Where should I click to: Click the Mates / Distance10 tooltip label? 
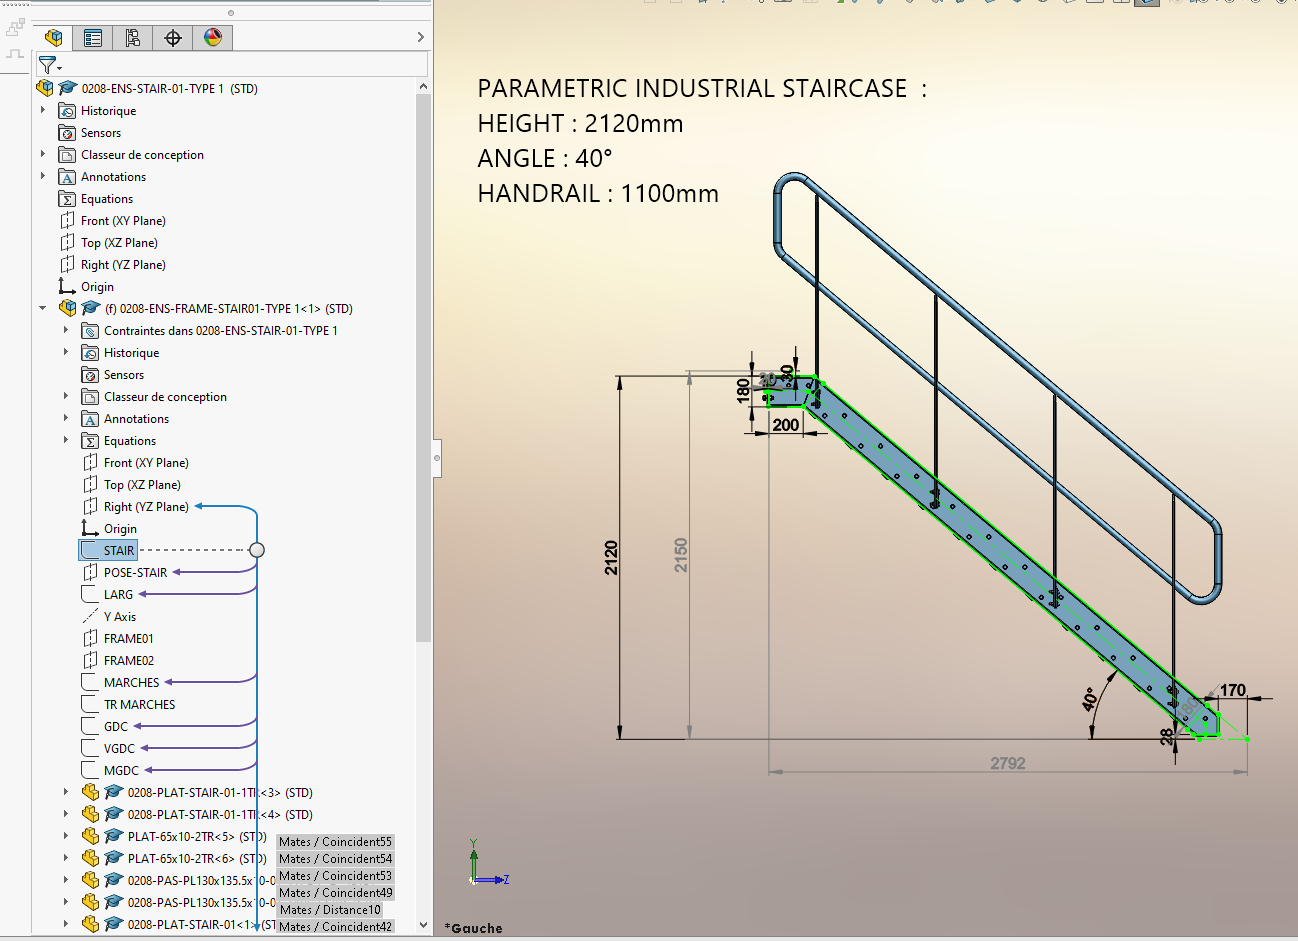point(329,910)
